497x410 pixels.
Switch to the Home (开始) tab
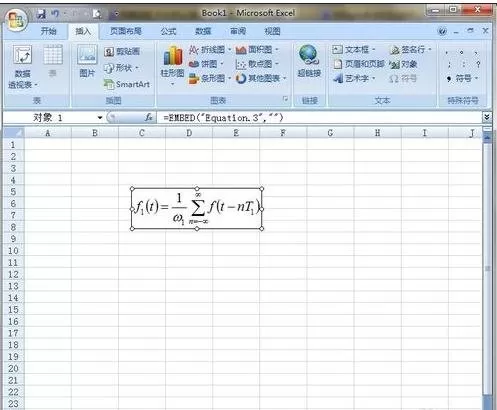tap(49, 31)
